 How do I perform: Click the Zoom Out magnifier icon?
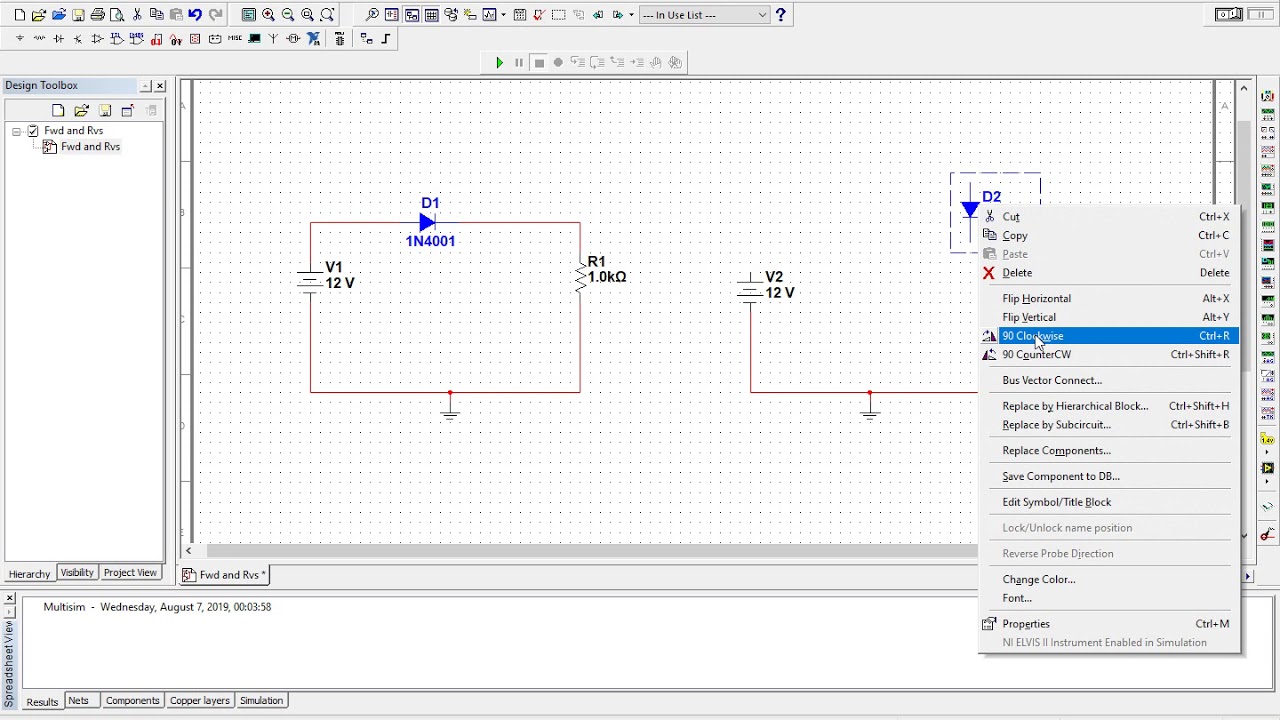288,15
